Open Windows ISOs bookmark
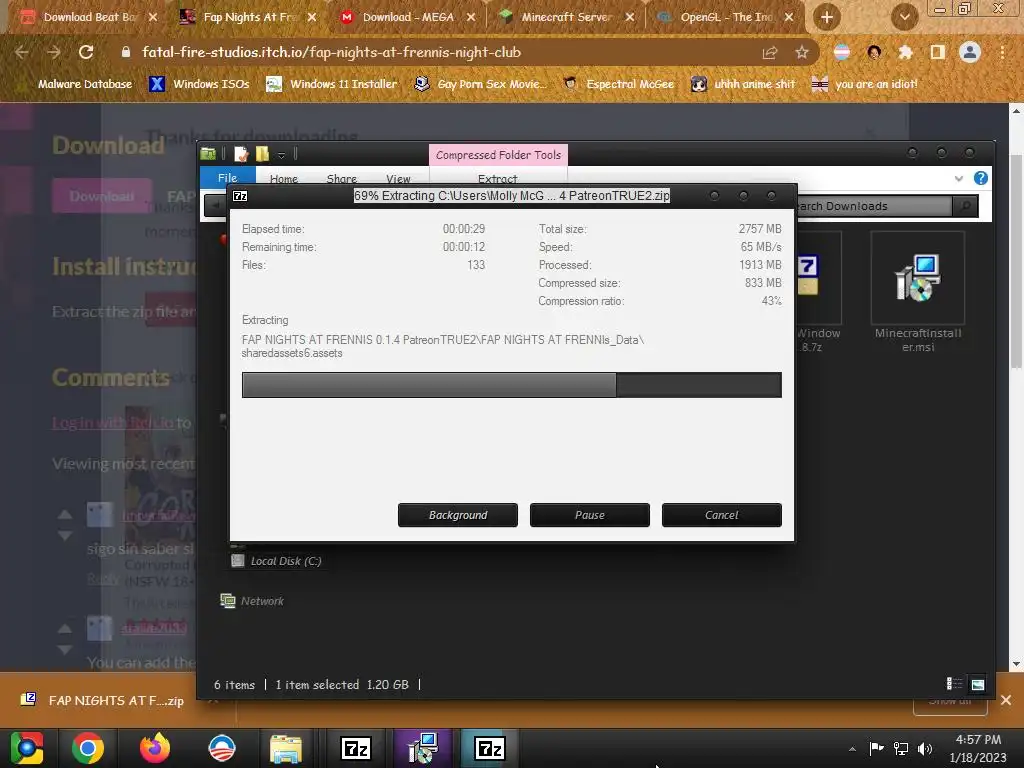The width and height of the screenshot is (1024, 768). (x=199, y=84)
